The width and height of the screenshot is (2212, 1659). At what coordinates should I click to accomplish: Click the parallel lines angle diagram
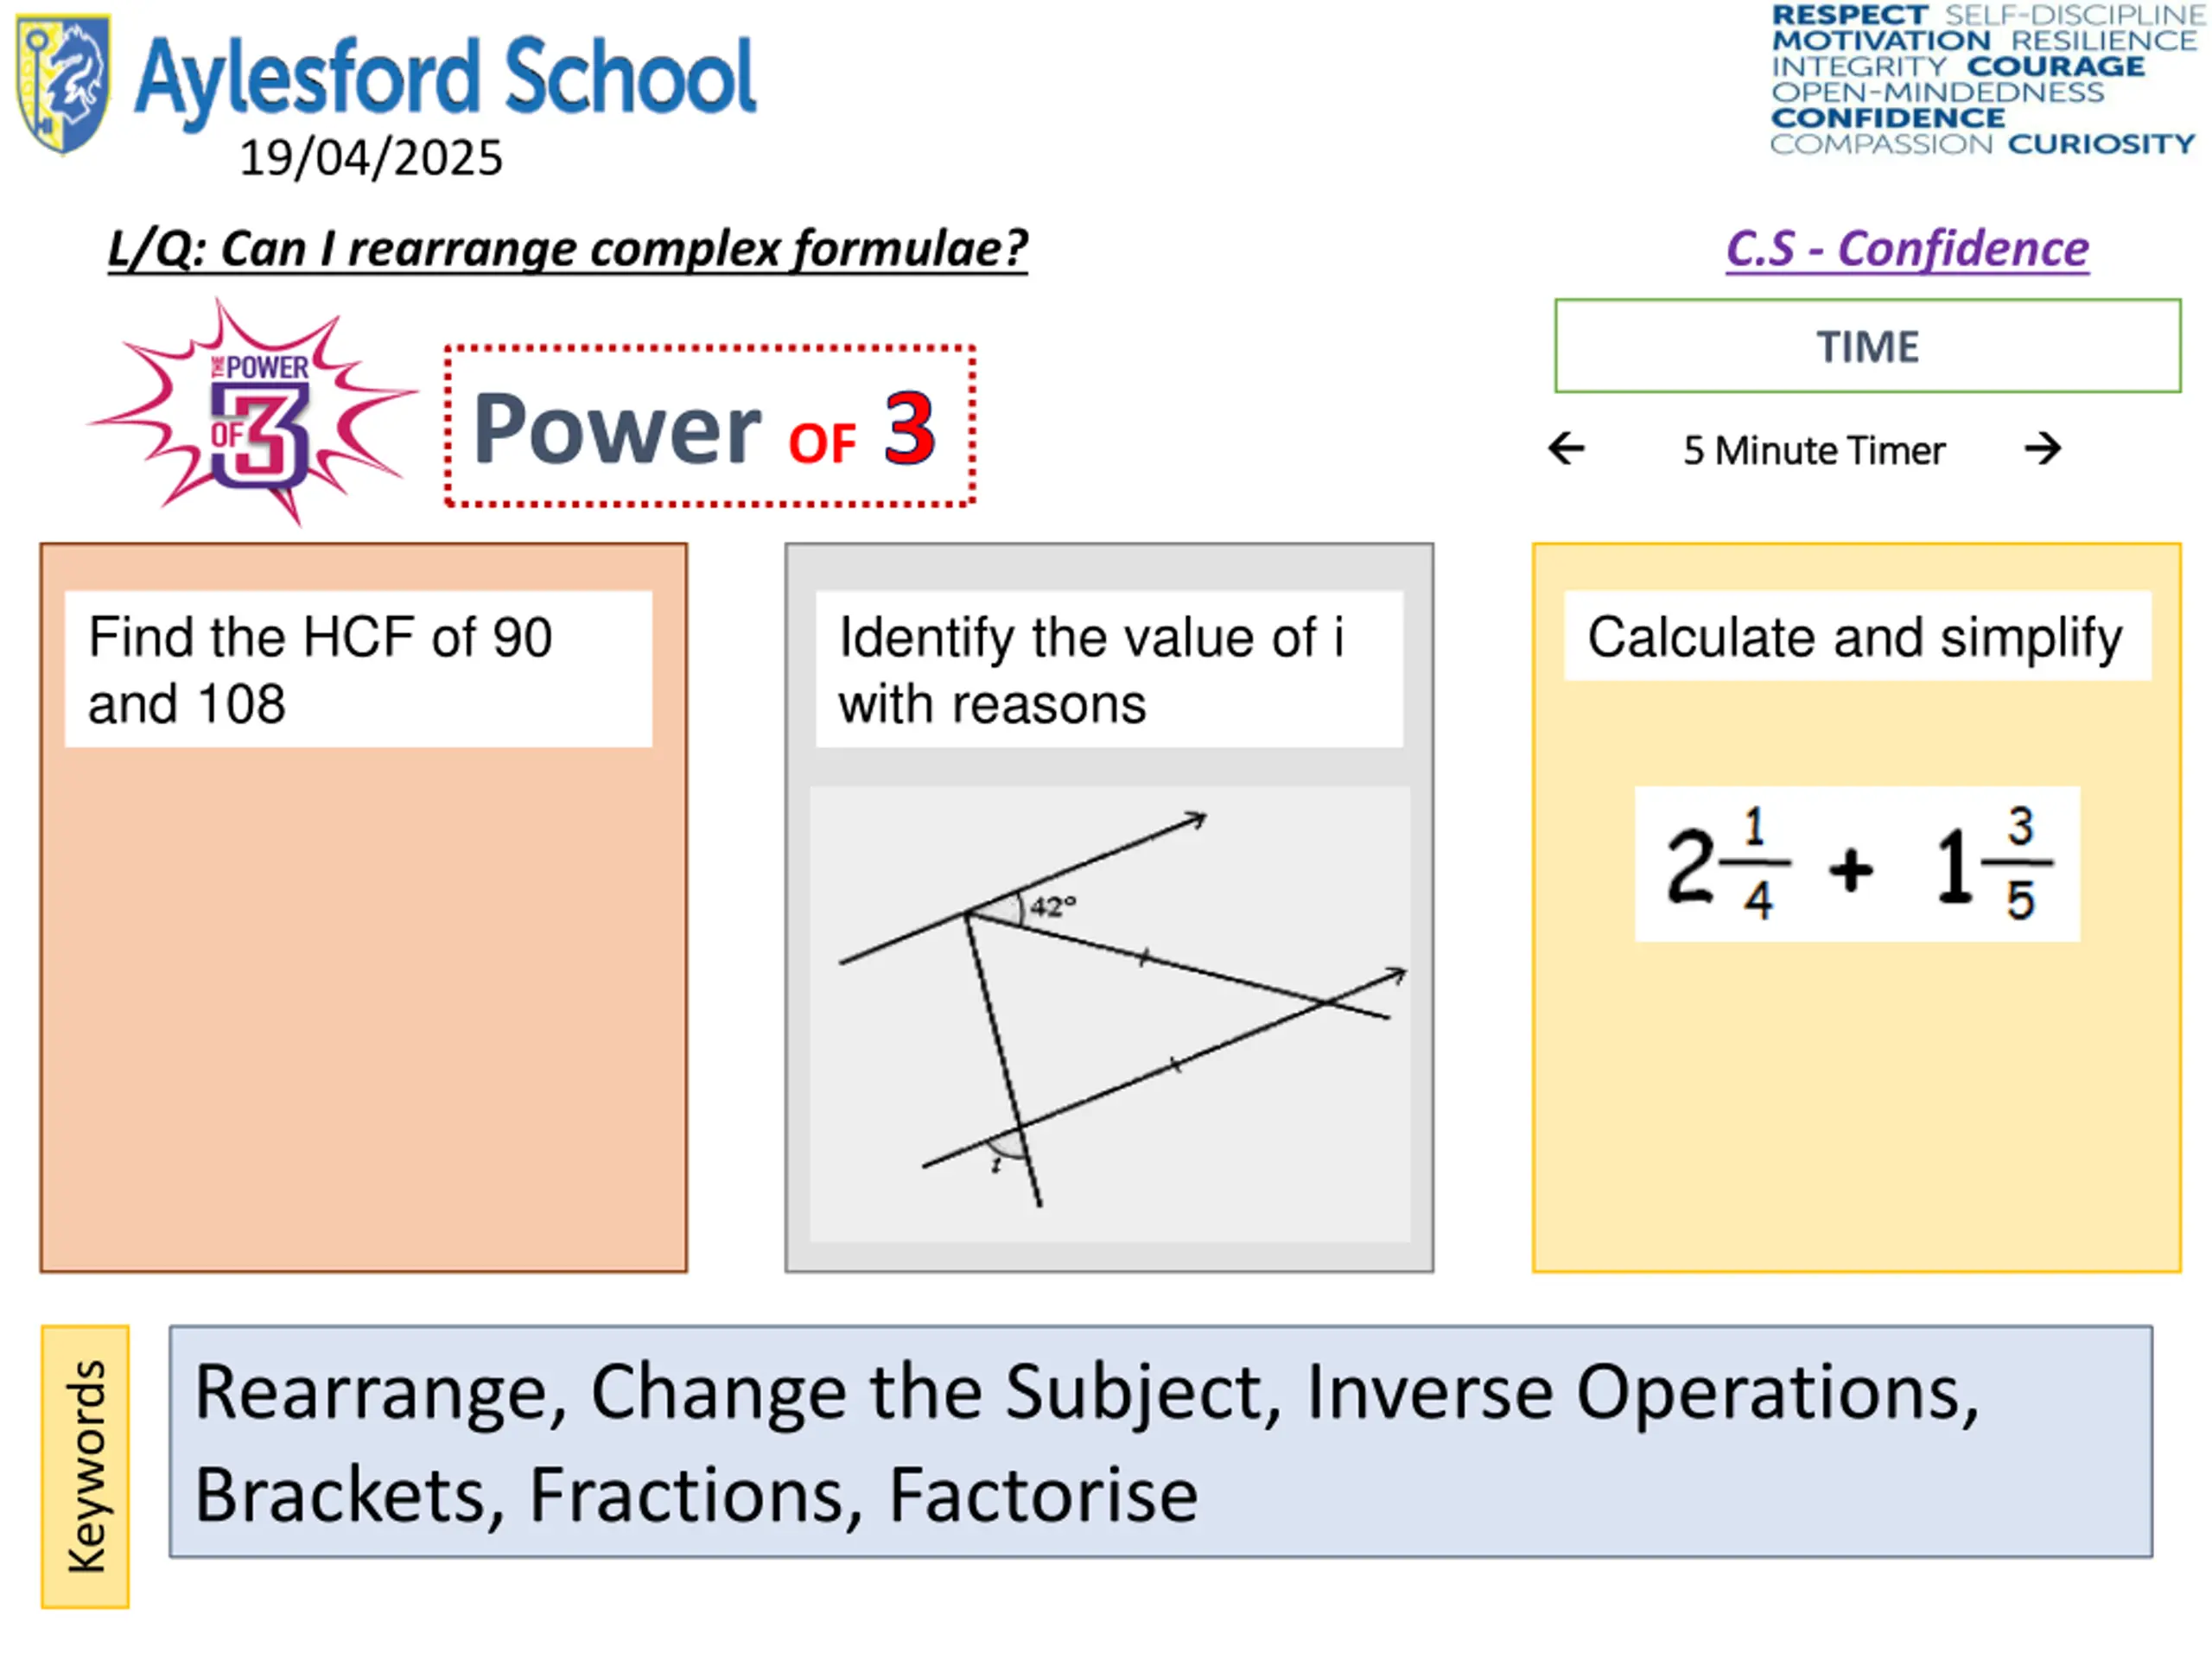(1110, 1014)
